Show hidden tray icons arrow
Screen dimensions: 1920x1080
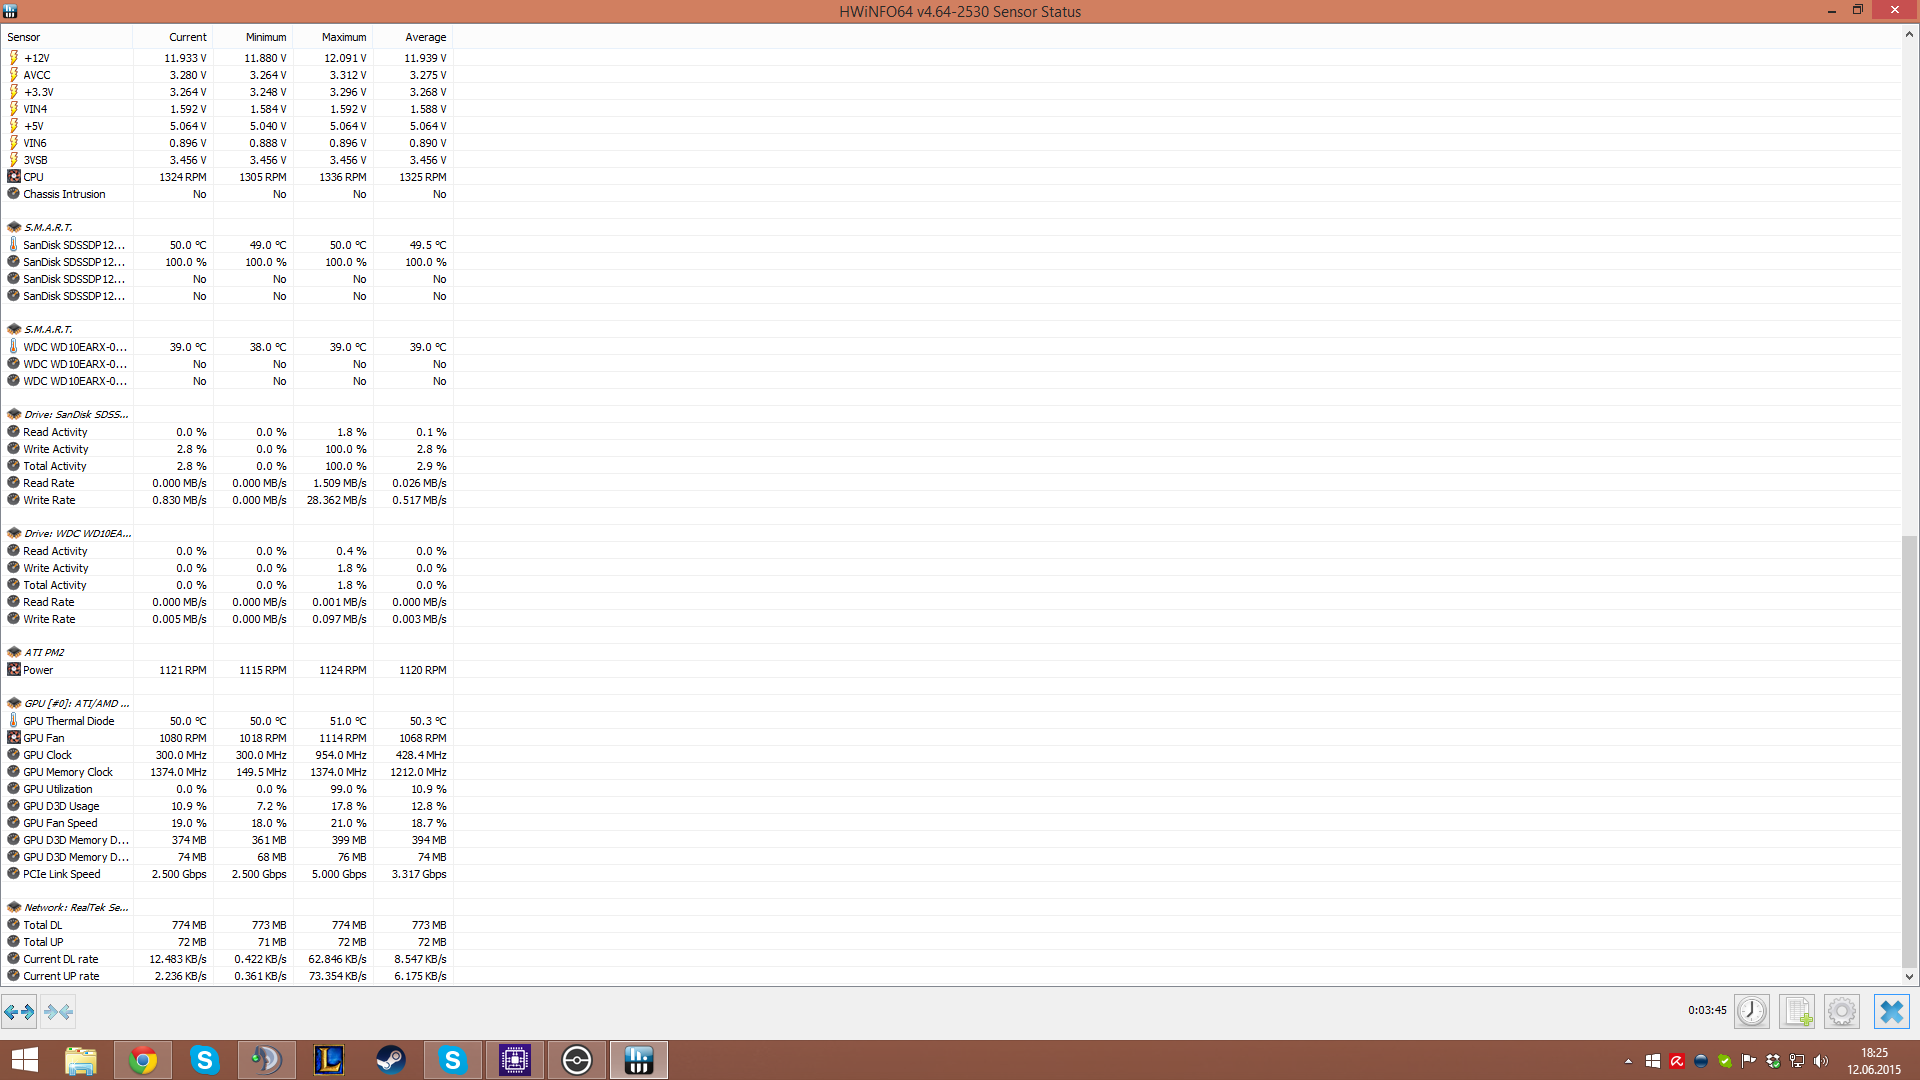tap(1628, 1061)
